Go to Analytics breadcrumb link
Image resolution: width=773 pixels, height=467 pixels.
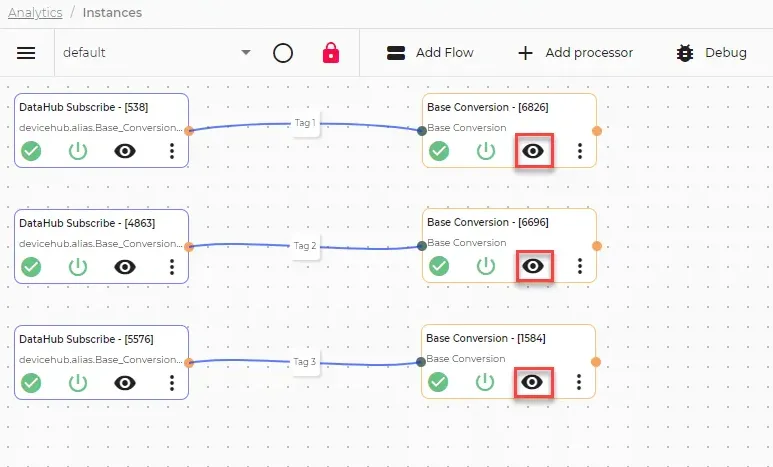tap(35, 12)
